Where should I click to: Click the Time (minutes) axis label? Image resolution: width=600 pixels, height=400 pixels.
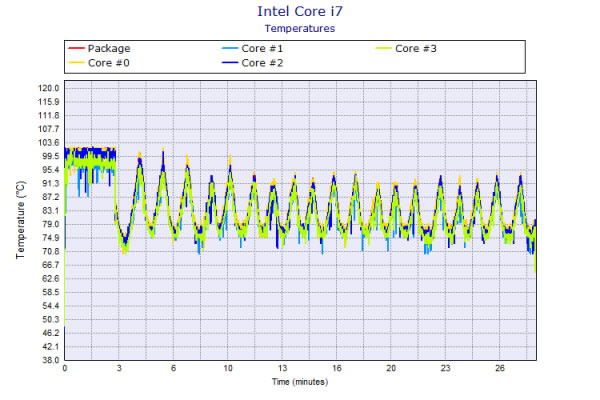point(300,382)
